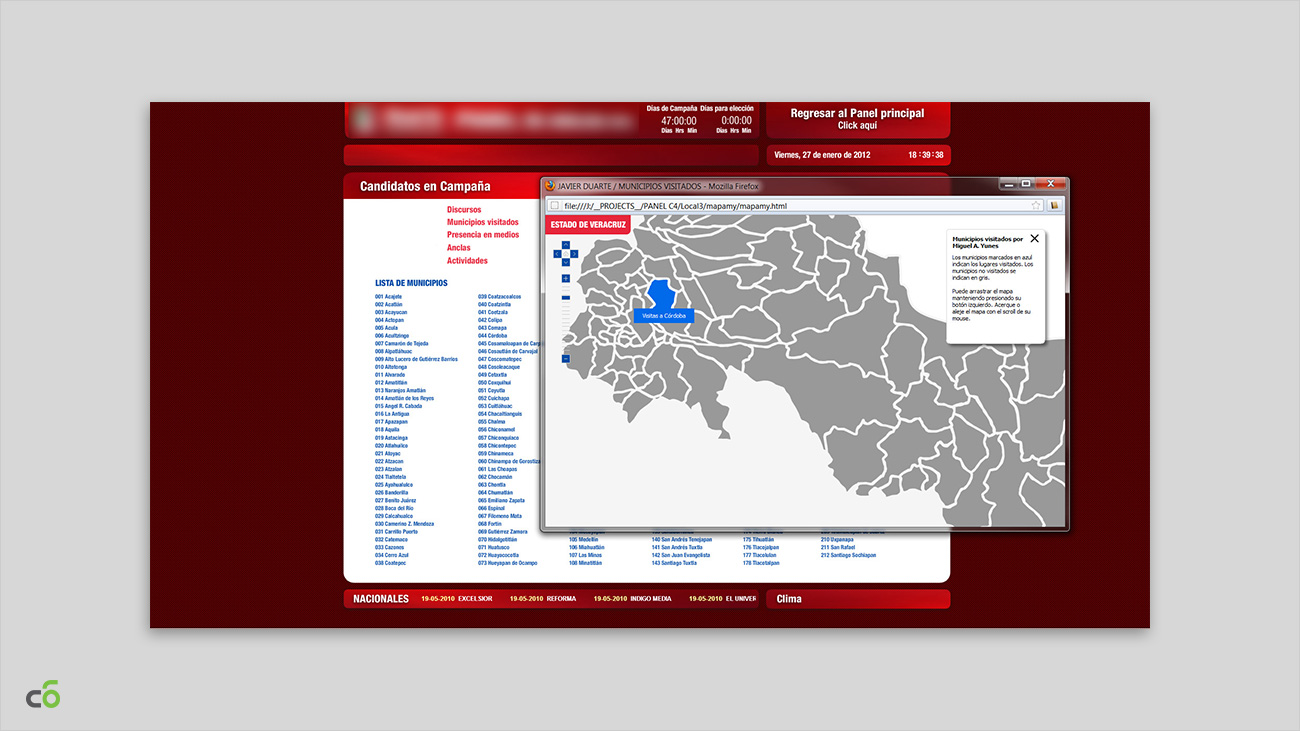Pan the map left with arrow
1300x731 pixels.
pos(558,253)
